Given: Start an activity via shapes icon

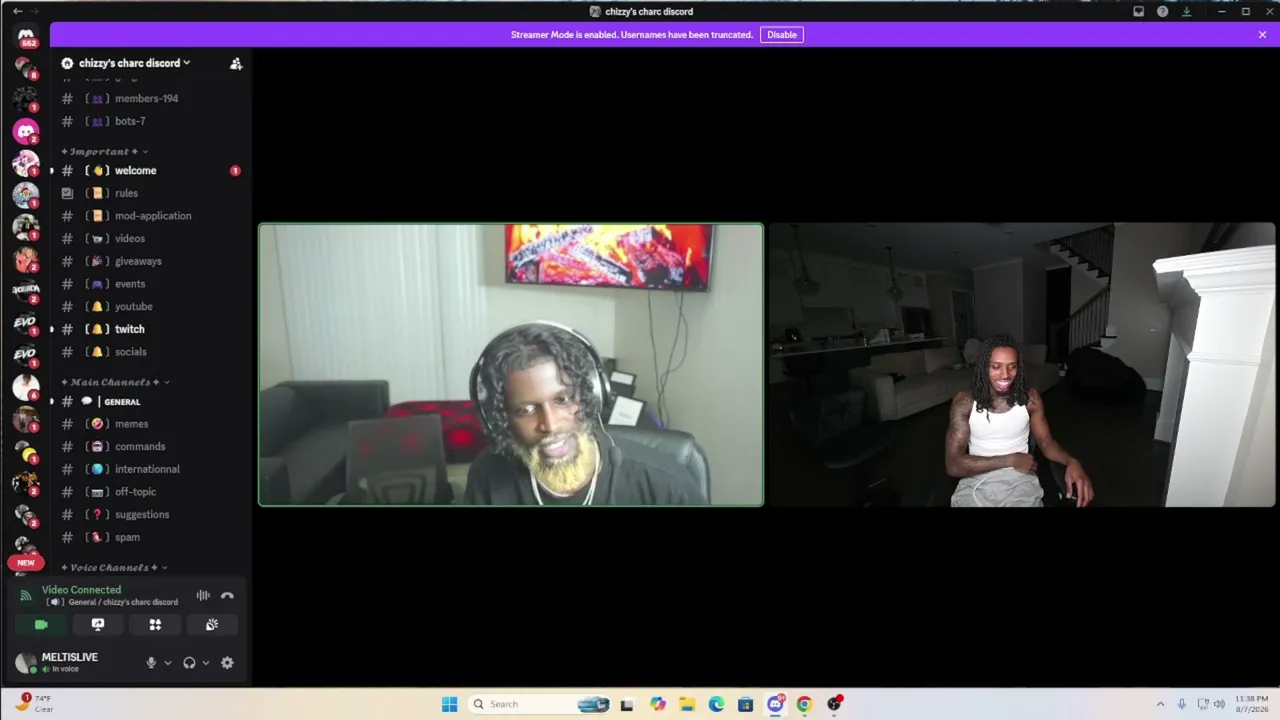Looking at the screenshot, I should [155, 625].
